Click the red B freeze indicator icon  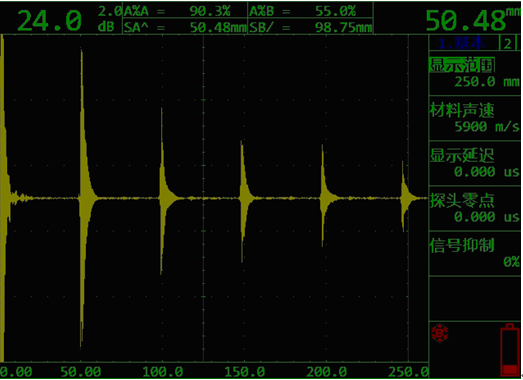pyautogui.click(x=440, y=333)
